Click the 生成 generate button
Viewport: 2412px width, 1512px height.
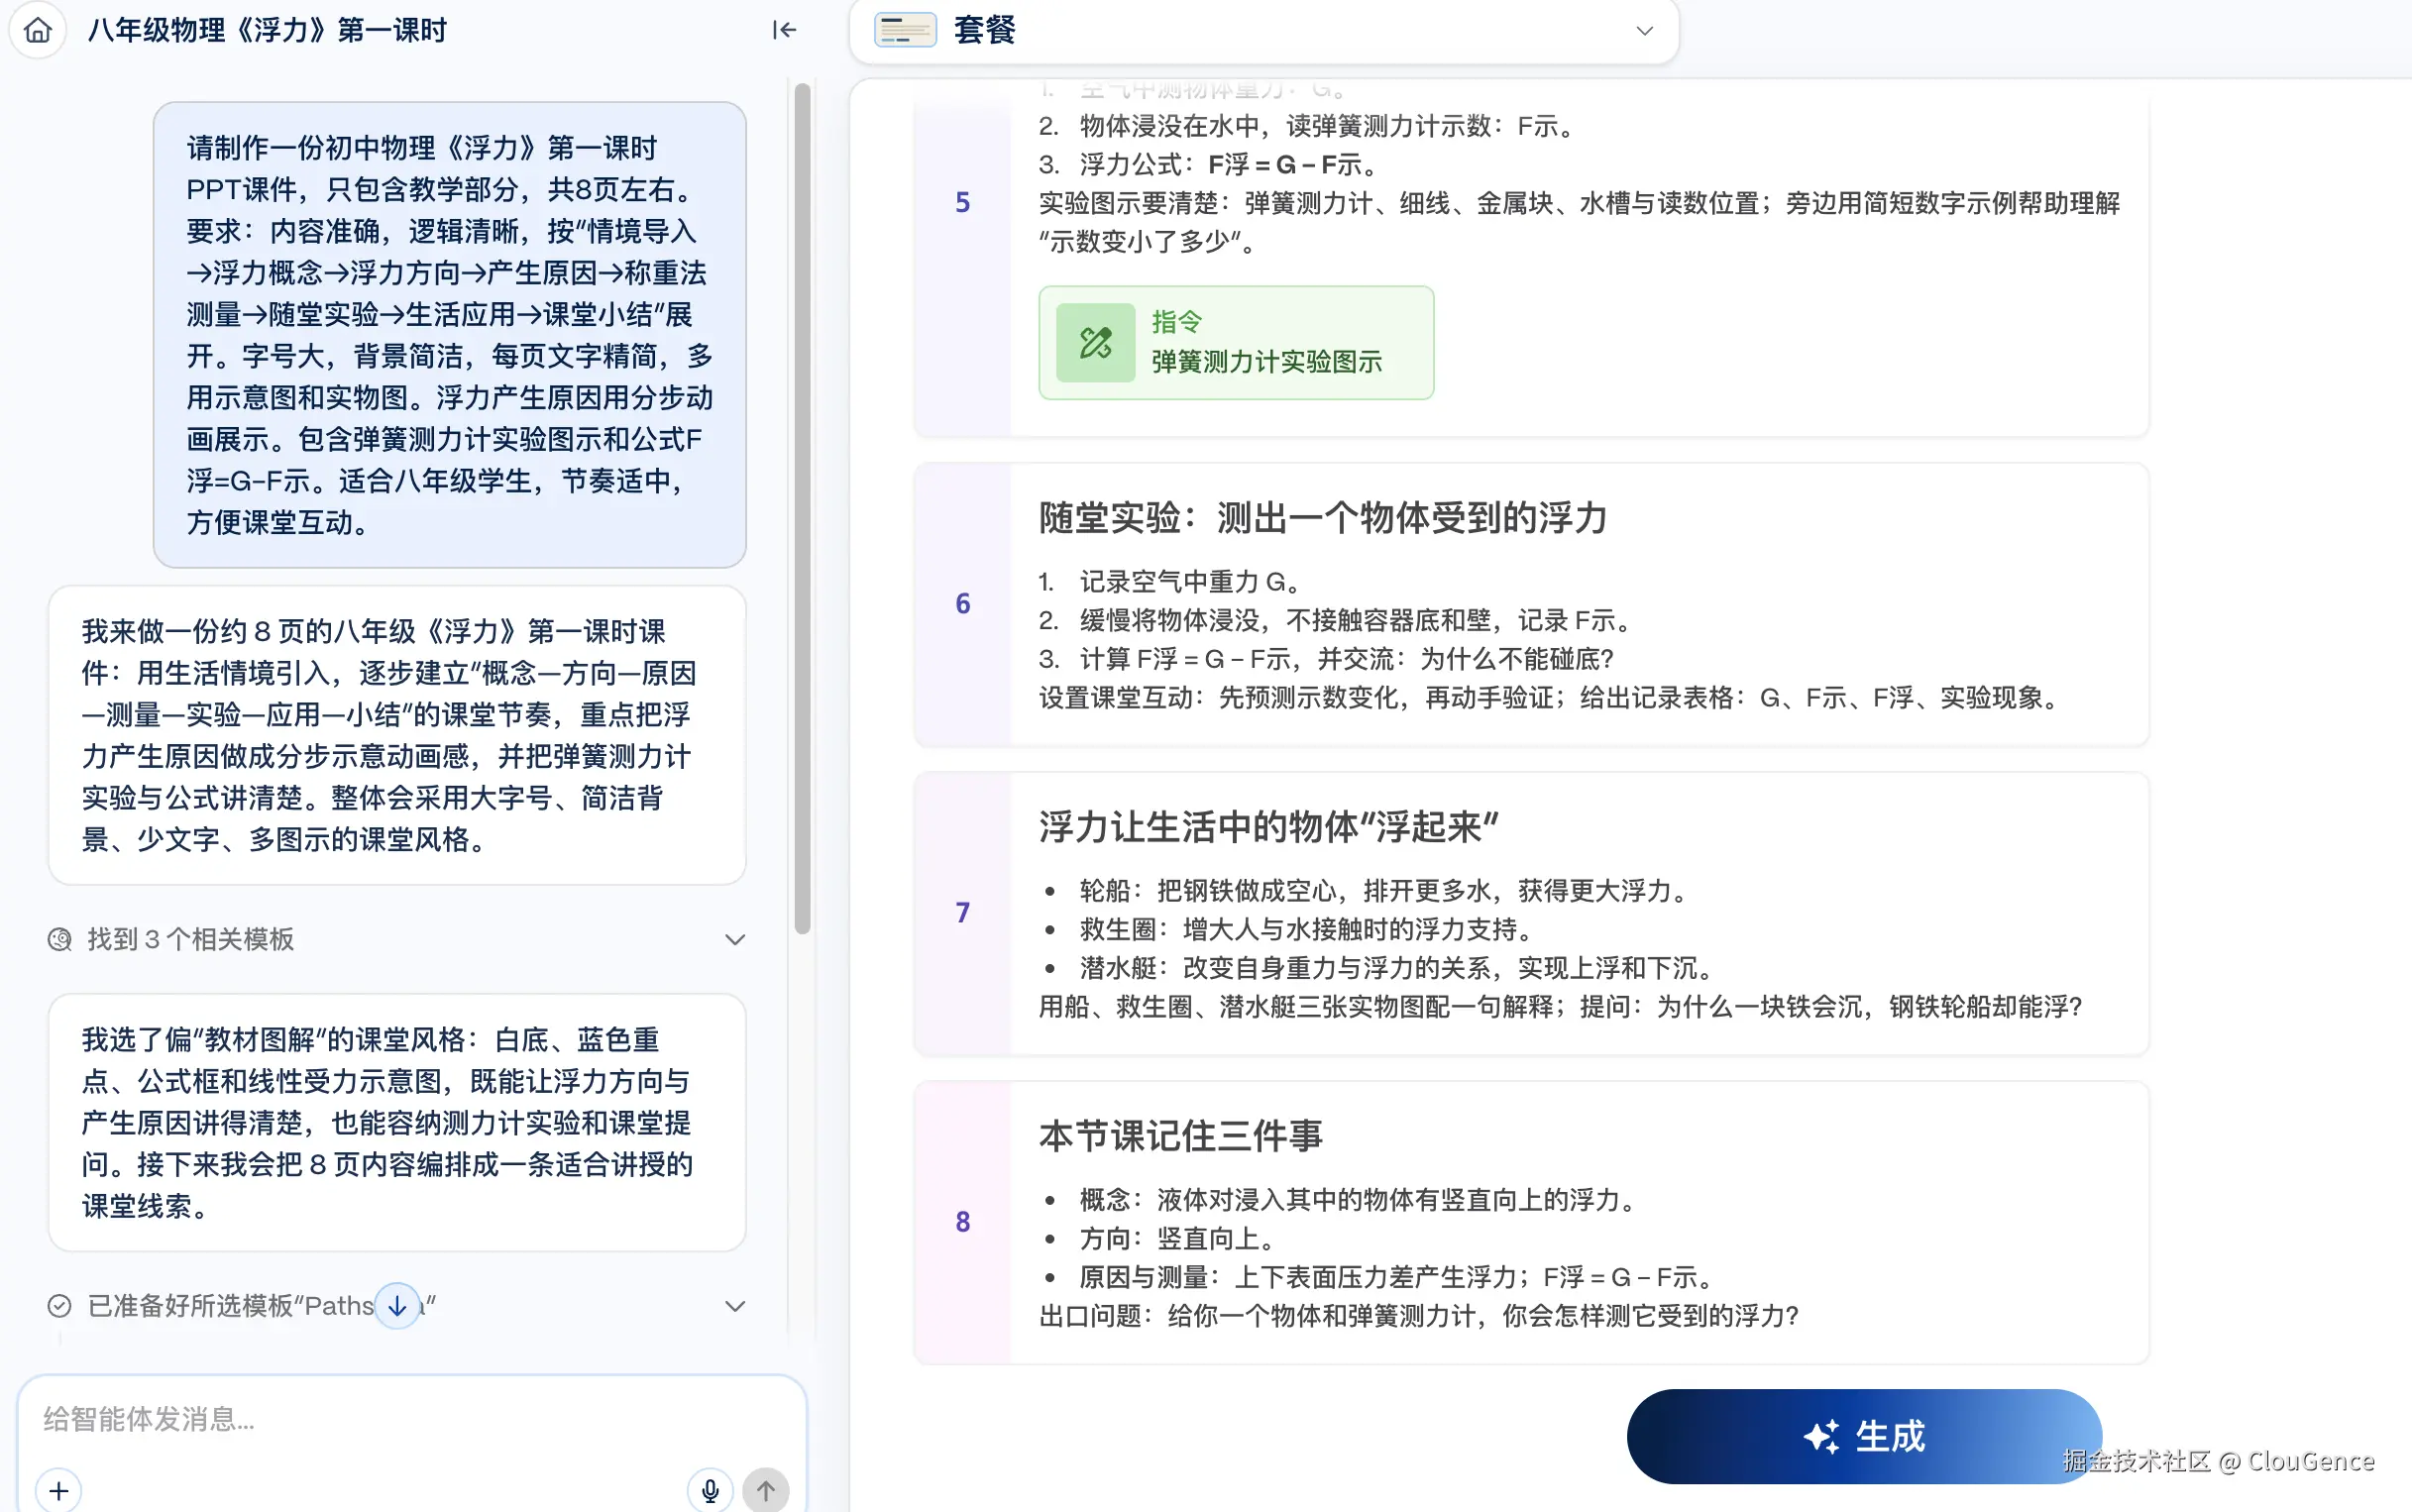click(1863, 1436)
